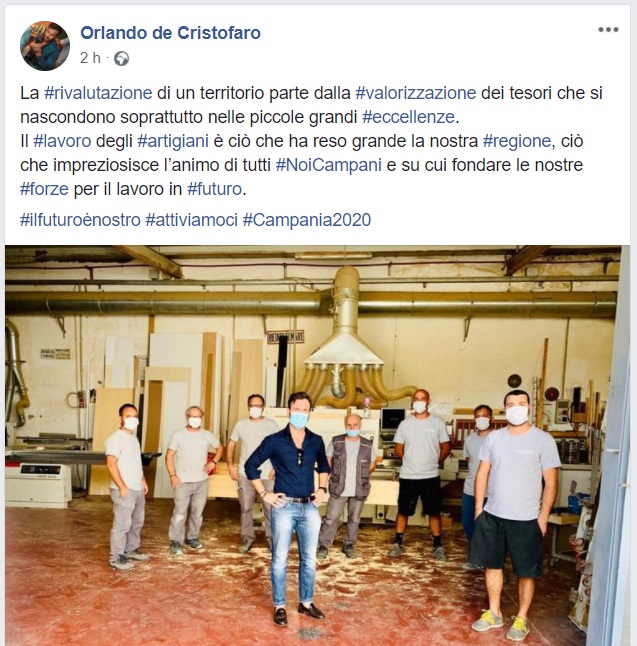Open the workshop group photo

pyautogui.click(x=317, y=446)
